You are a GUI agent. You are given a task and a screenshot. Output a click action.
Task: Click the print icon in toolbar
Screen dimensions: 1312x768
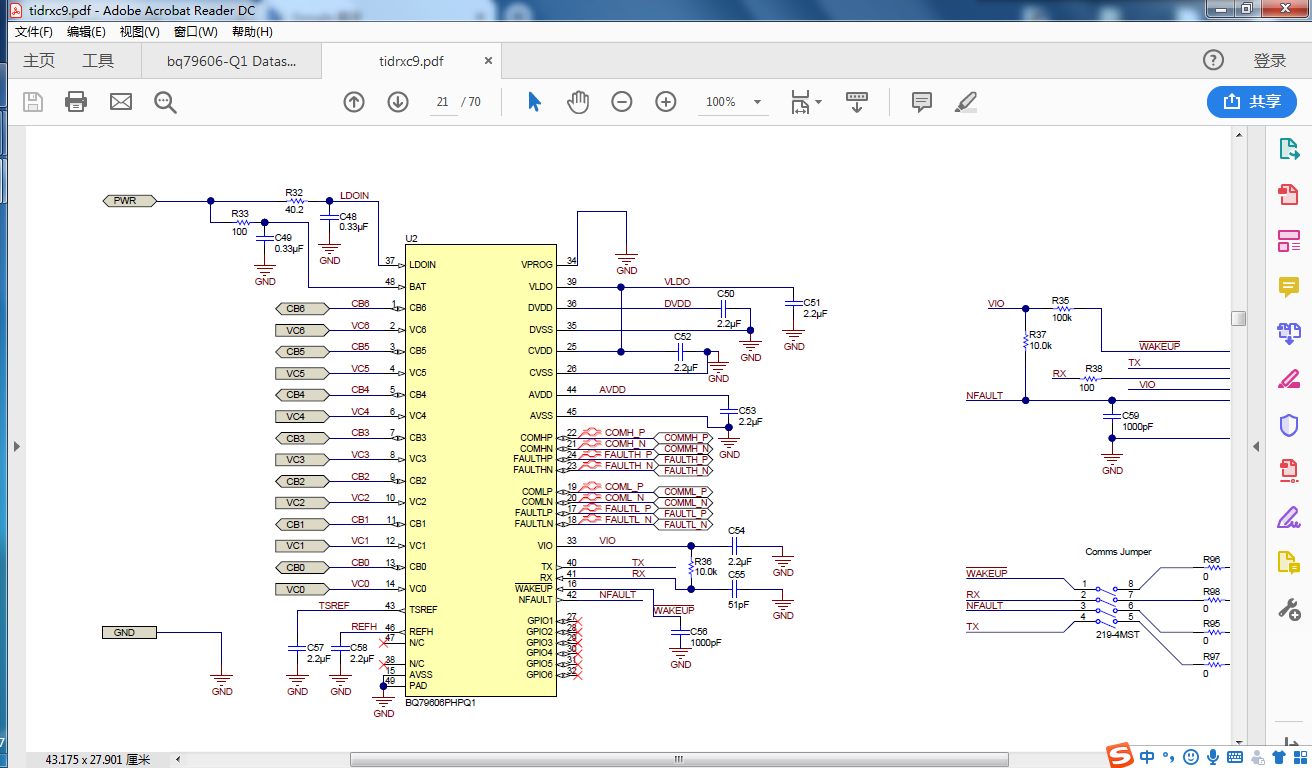(x=76, y=102)
